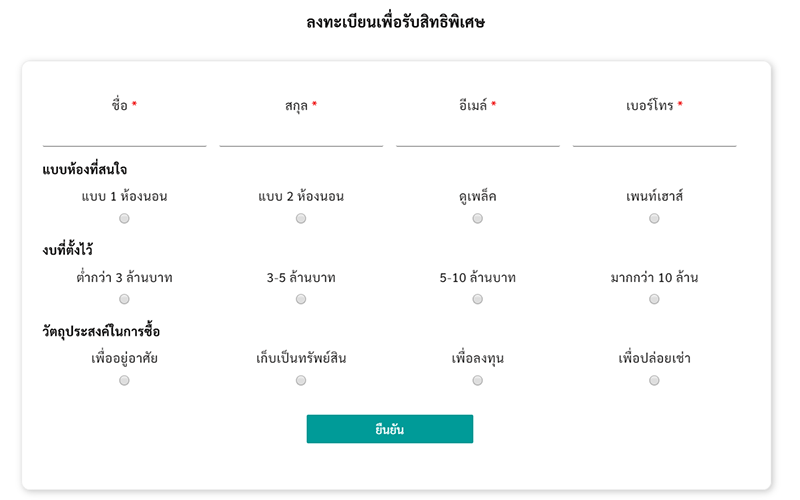Click the วัตถุประสงค์ในการซื้อ section label
The image size is (800, 500).
coord(102,331)
